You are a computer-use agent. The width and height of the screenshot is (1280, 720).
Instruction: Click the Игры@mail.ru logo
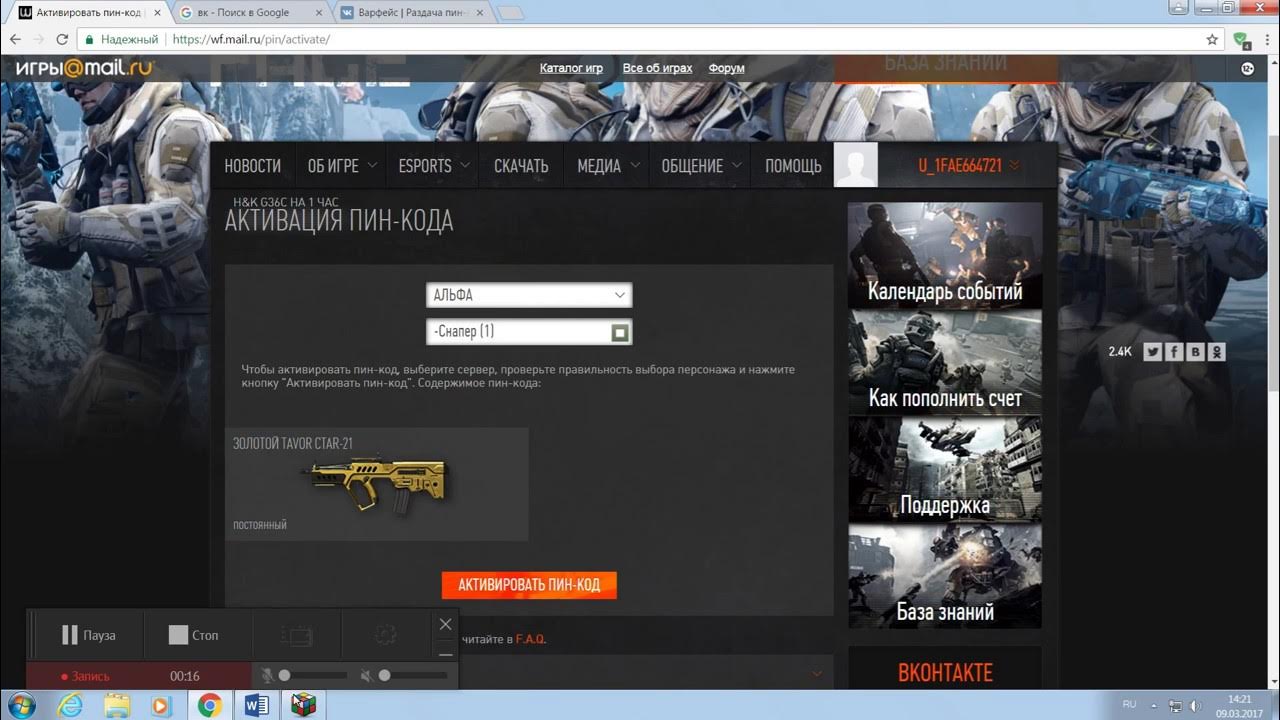pos(84,68)
